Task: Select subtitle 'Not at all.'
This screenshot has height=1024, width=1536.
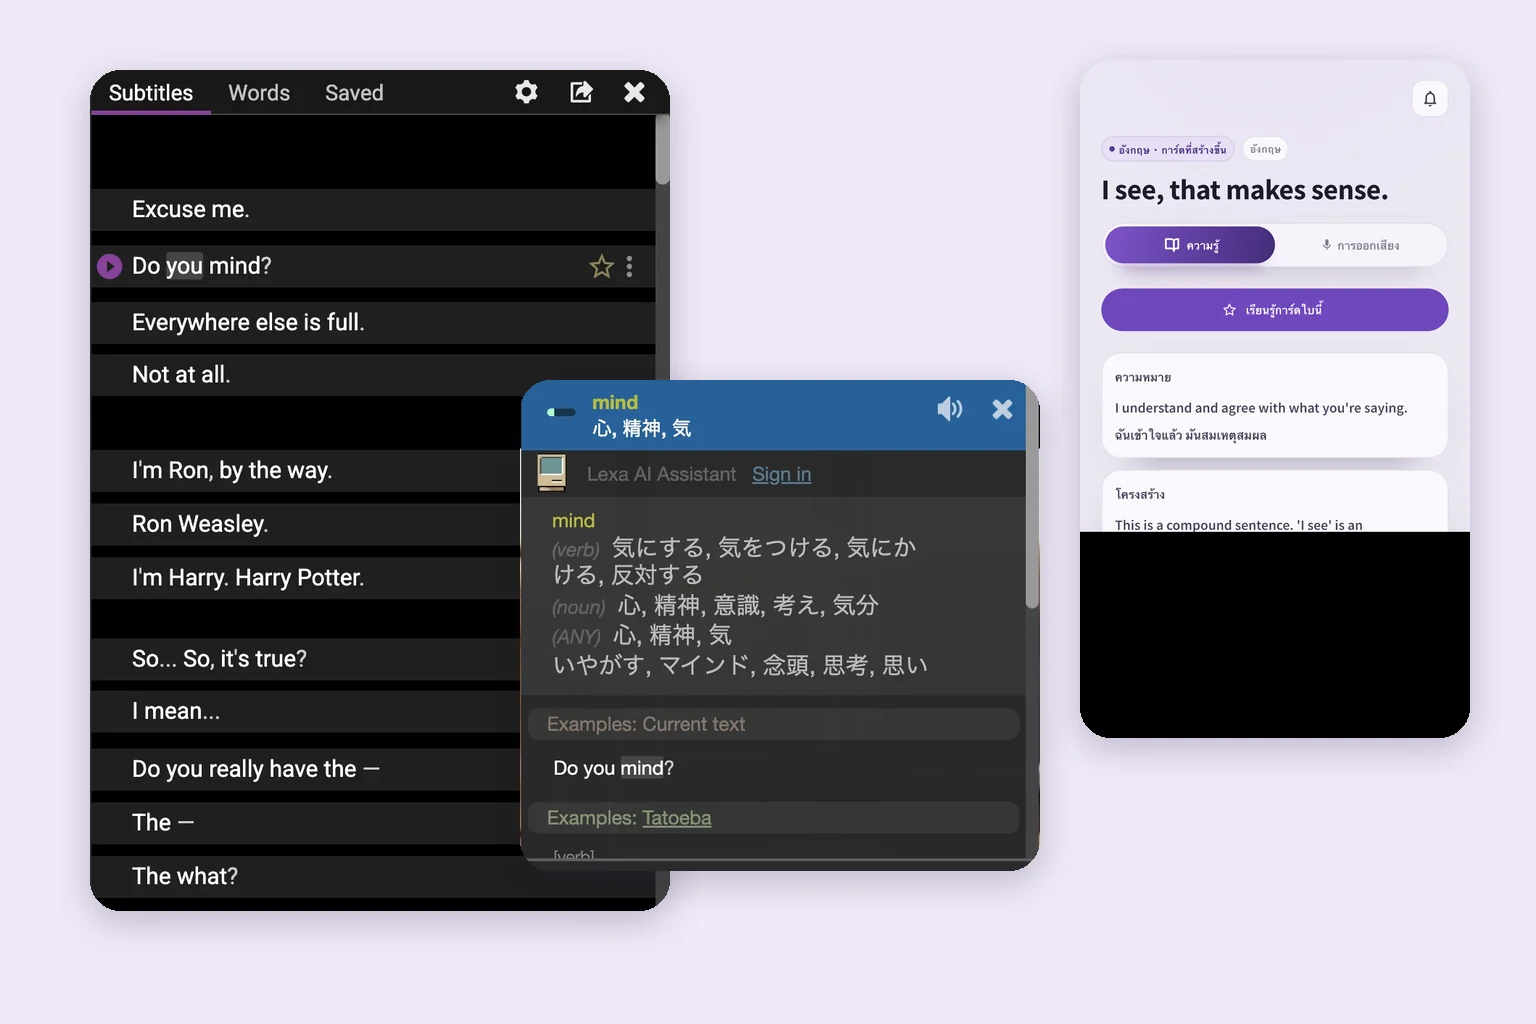Action: [x=373, y=375]
